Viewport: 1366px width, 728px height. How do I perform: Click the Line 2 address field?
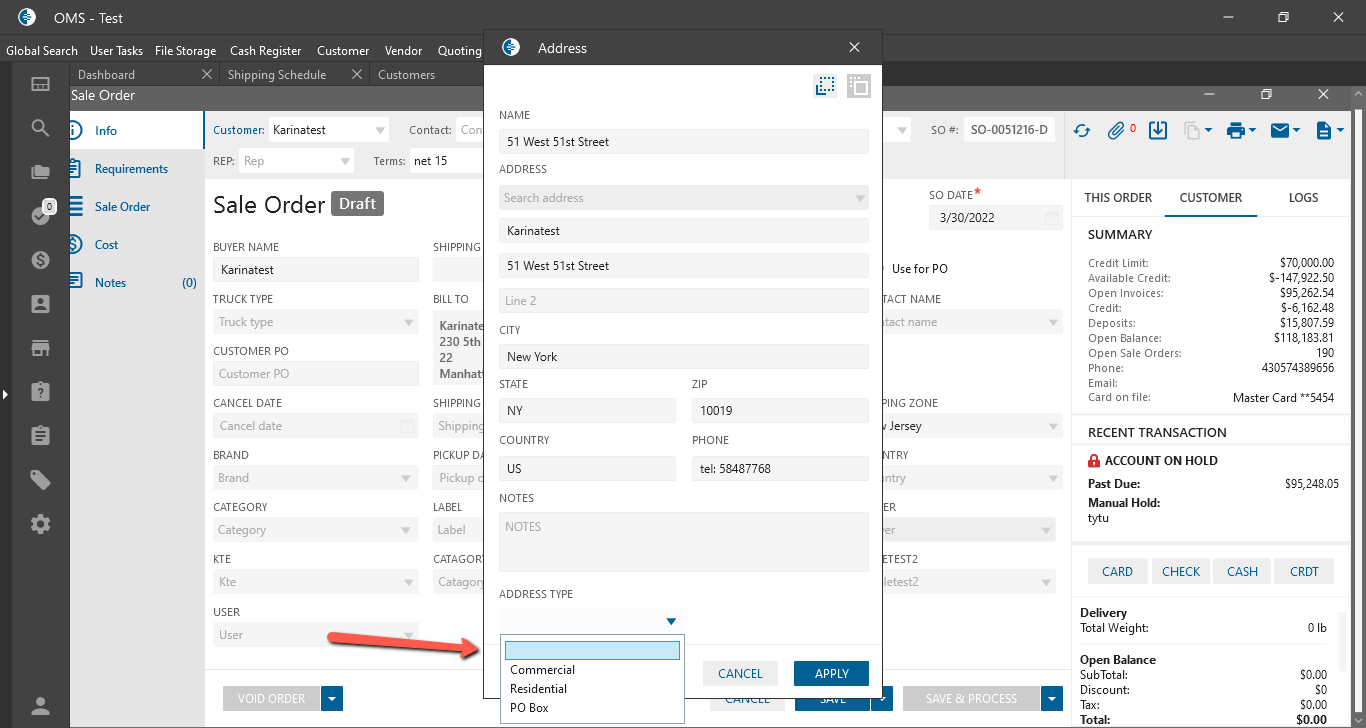click(x=684, y=301)
